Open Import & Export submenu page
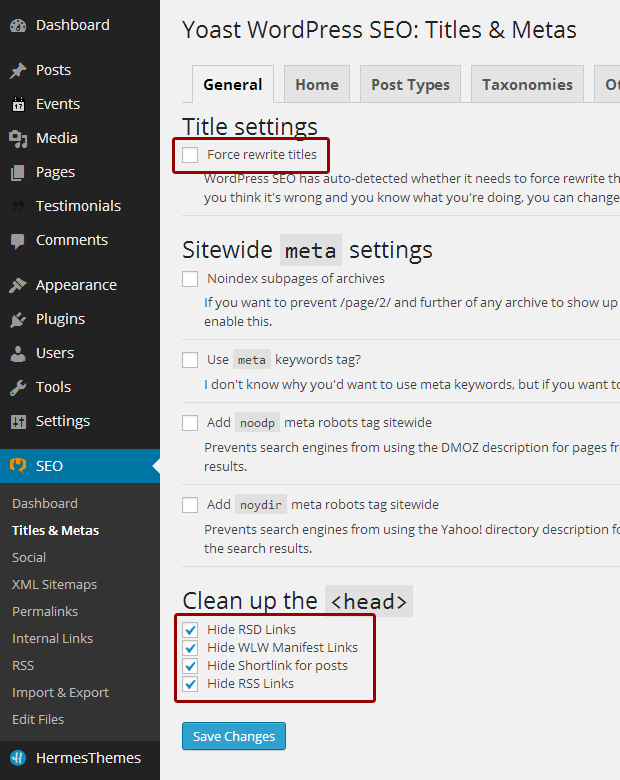 click(60, 692)
